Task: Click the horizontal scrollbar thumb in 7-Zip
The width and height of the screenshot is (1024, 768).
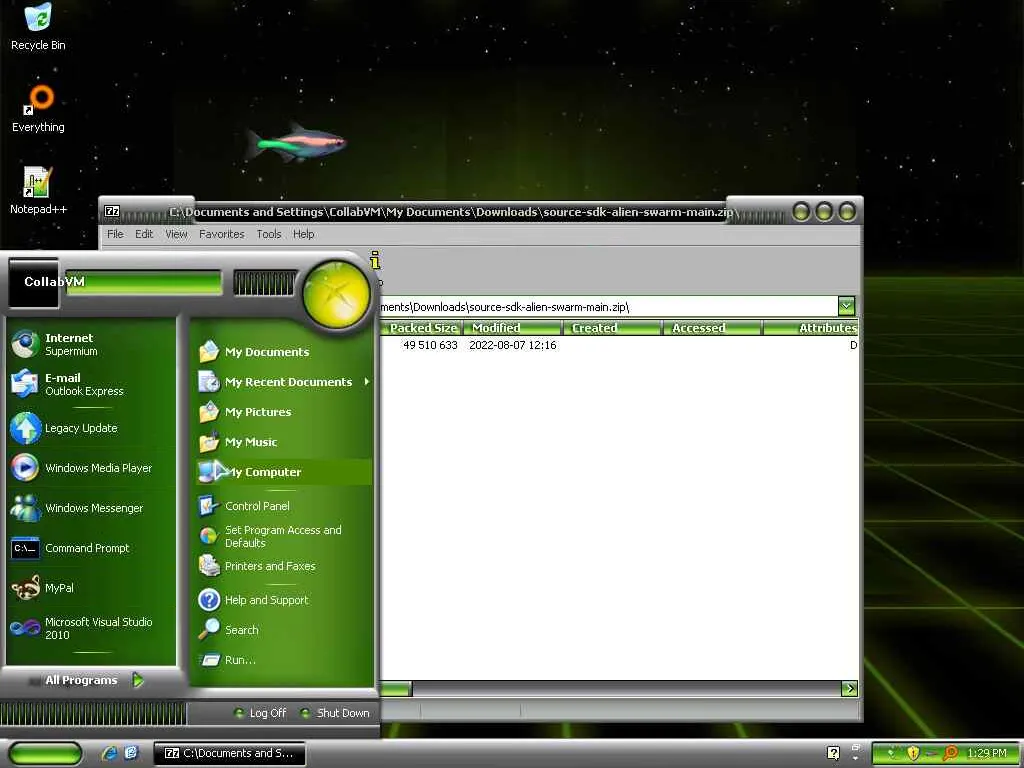Action: click(x=396, y=688)
